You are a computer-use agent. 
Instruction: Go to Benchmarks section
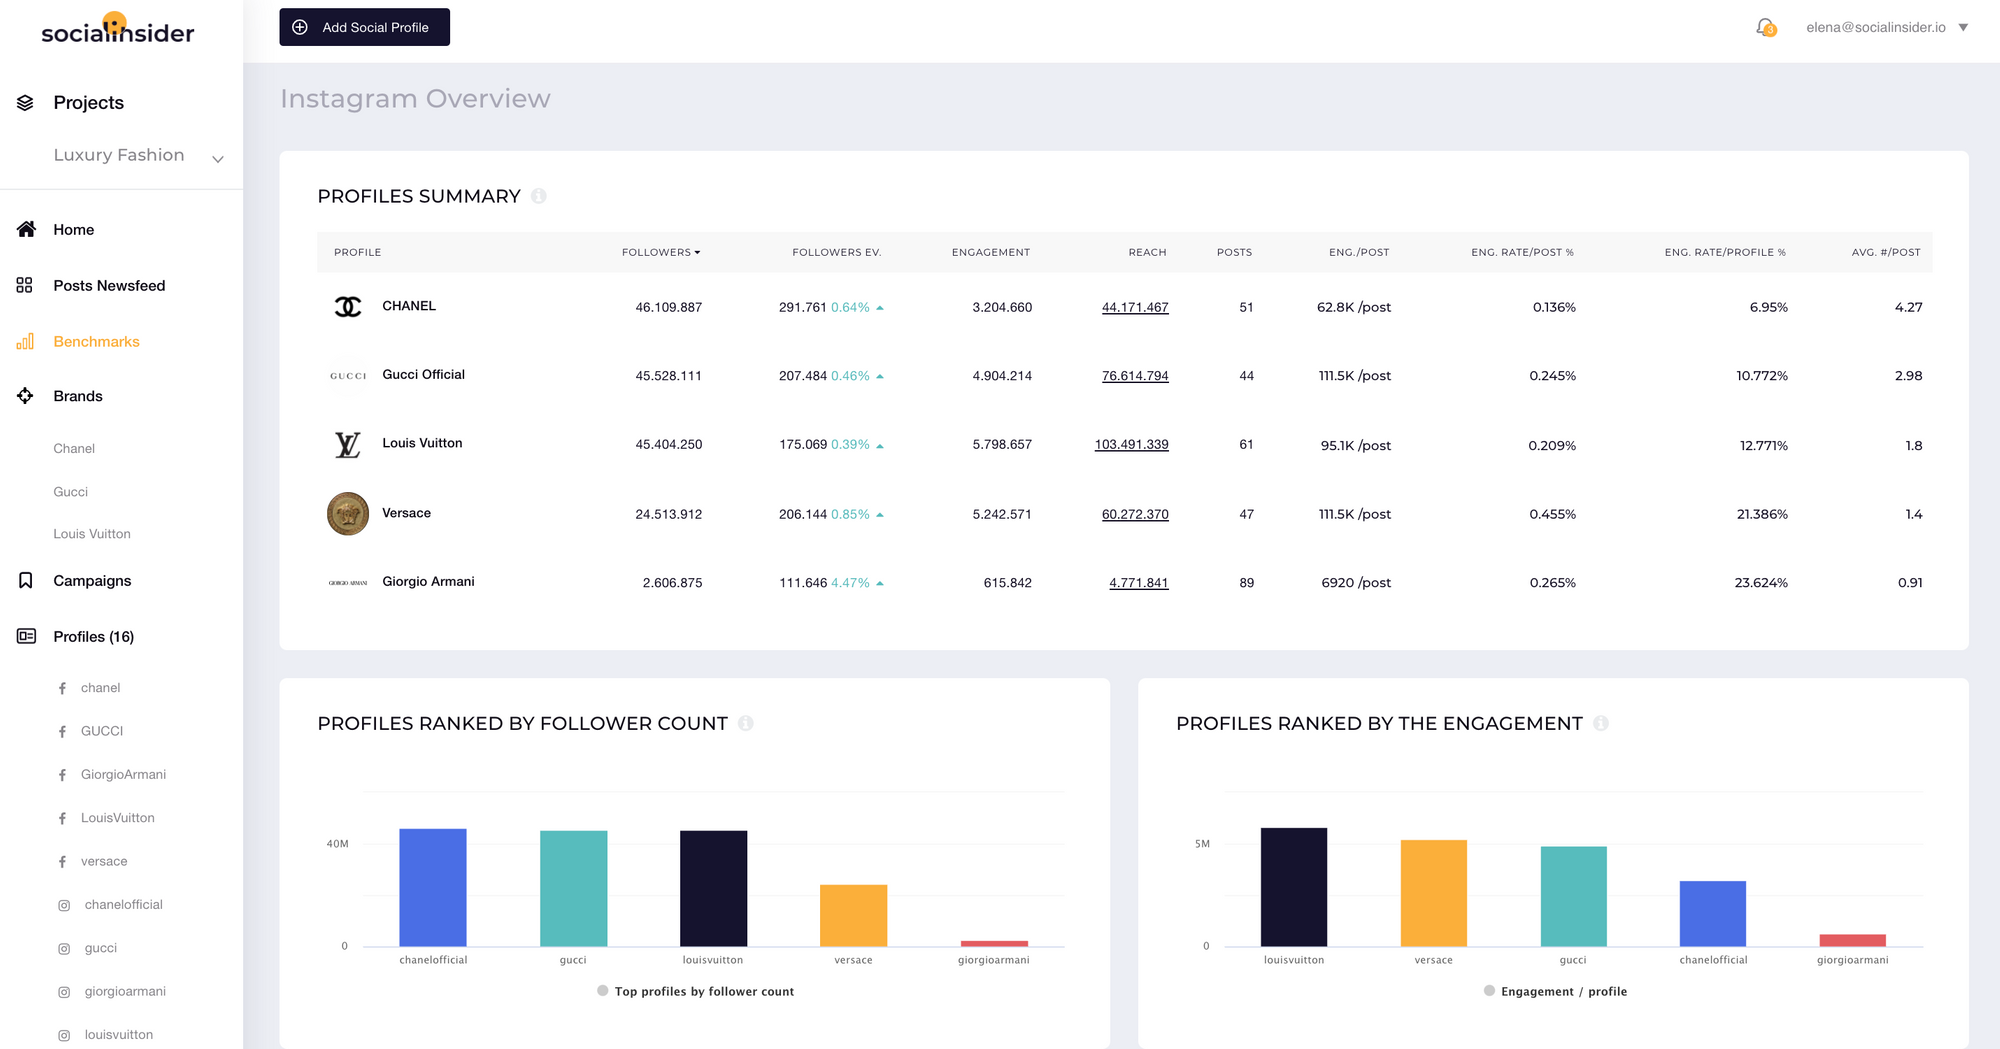click(96, 341)
